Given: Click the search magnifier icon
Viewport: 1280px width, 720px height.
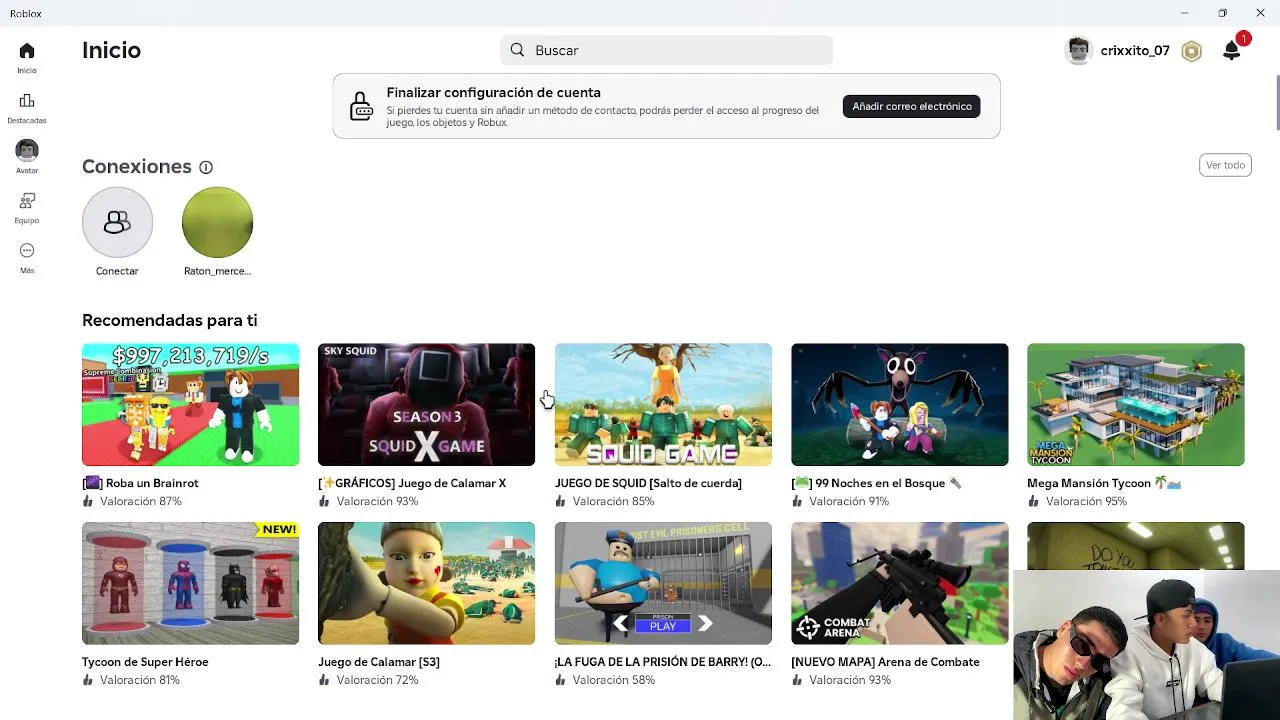Looking at the screenshot, I should (x=517, y=50).
